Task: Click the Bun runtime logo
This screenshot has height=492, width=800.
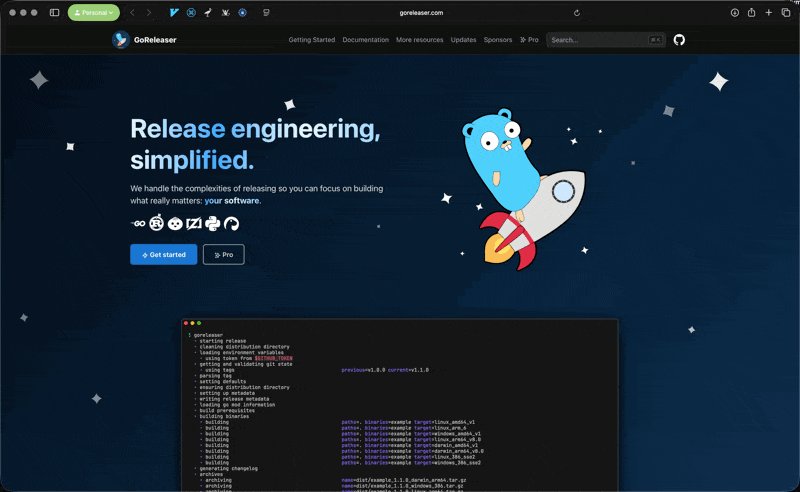Action: [x=175, y=224]
